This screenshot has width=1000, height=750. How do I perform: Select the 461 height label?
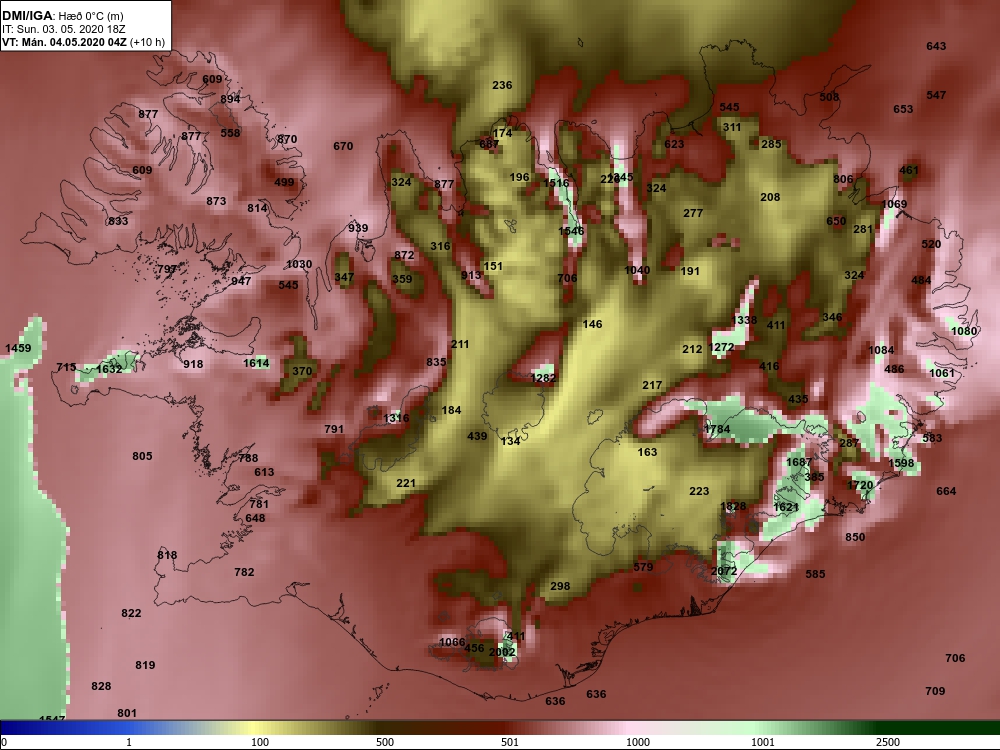tap(909, 170)
